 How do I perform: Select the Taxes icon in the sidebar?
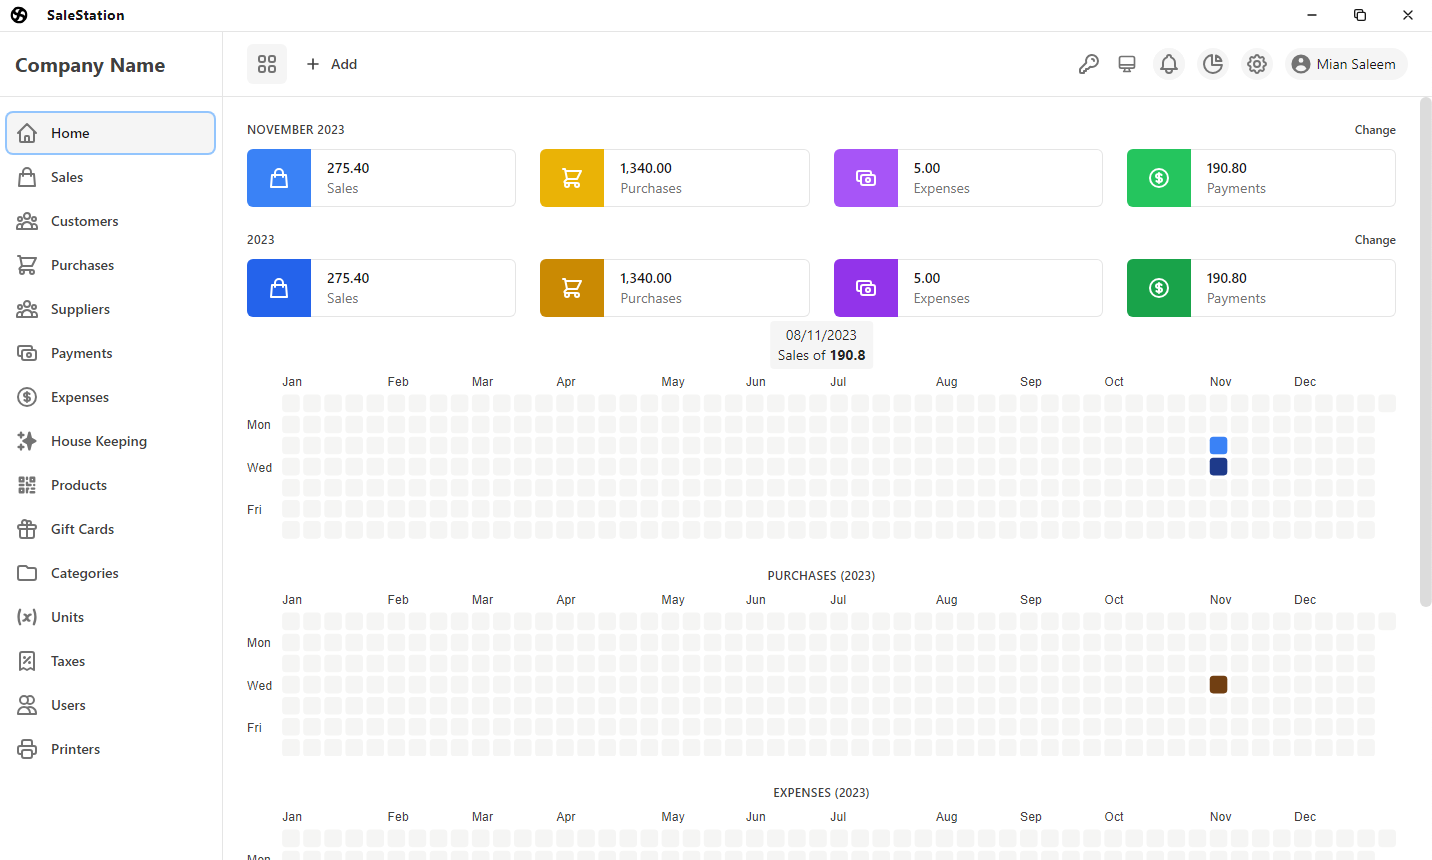click(28, 660)
